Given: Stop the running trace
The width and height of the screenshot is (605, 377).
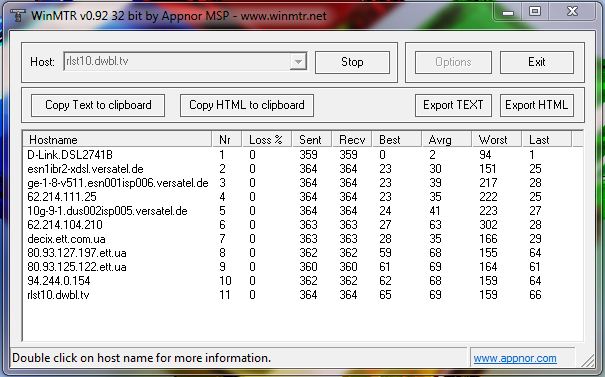Looking at the screenshot, I should (x=352, y=62).
